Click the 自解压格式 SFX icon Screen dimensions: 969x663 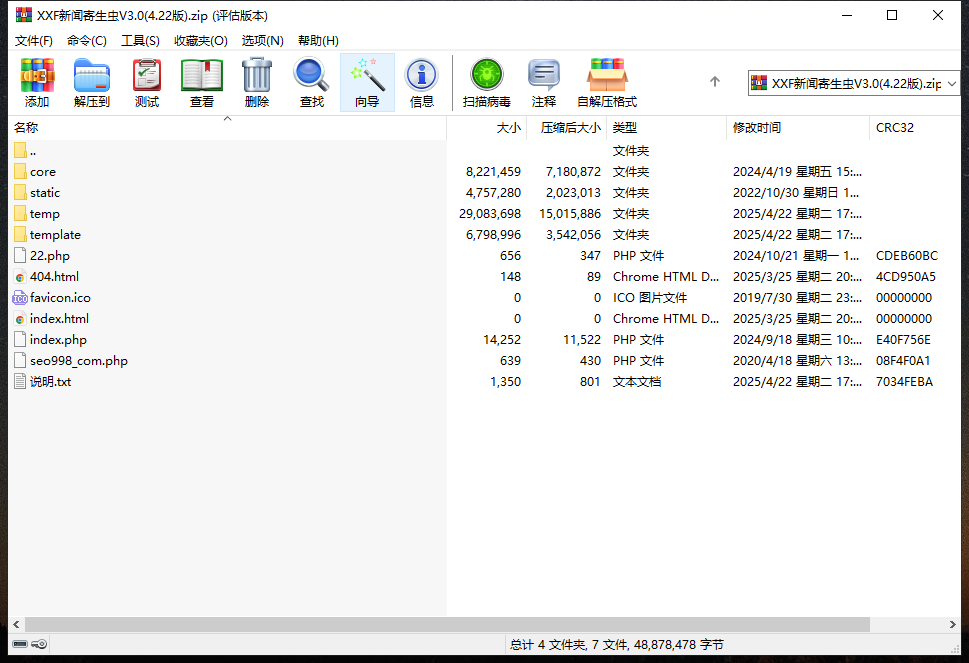607,82
